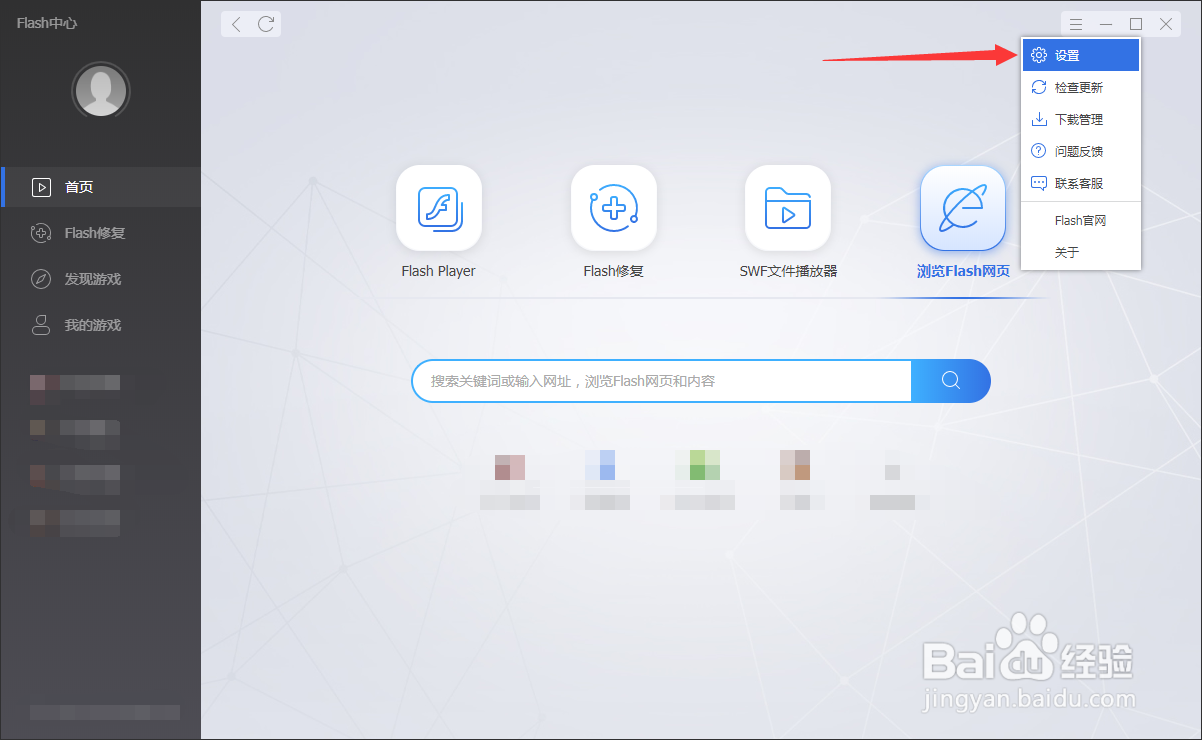Image resolution: width=1202 pixels, height=740 pixels.
Task: Click the chat icon beside 联系客服
Action: 1039,183
